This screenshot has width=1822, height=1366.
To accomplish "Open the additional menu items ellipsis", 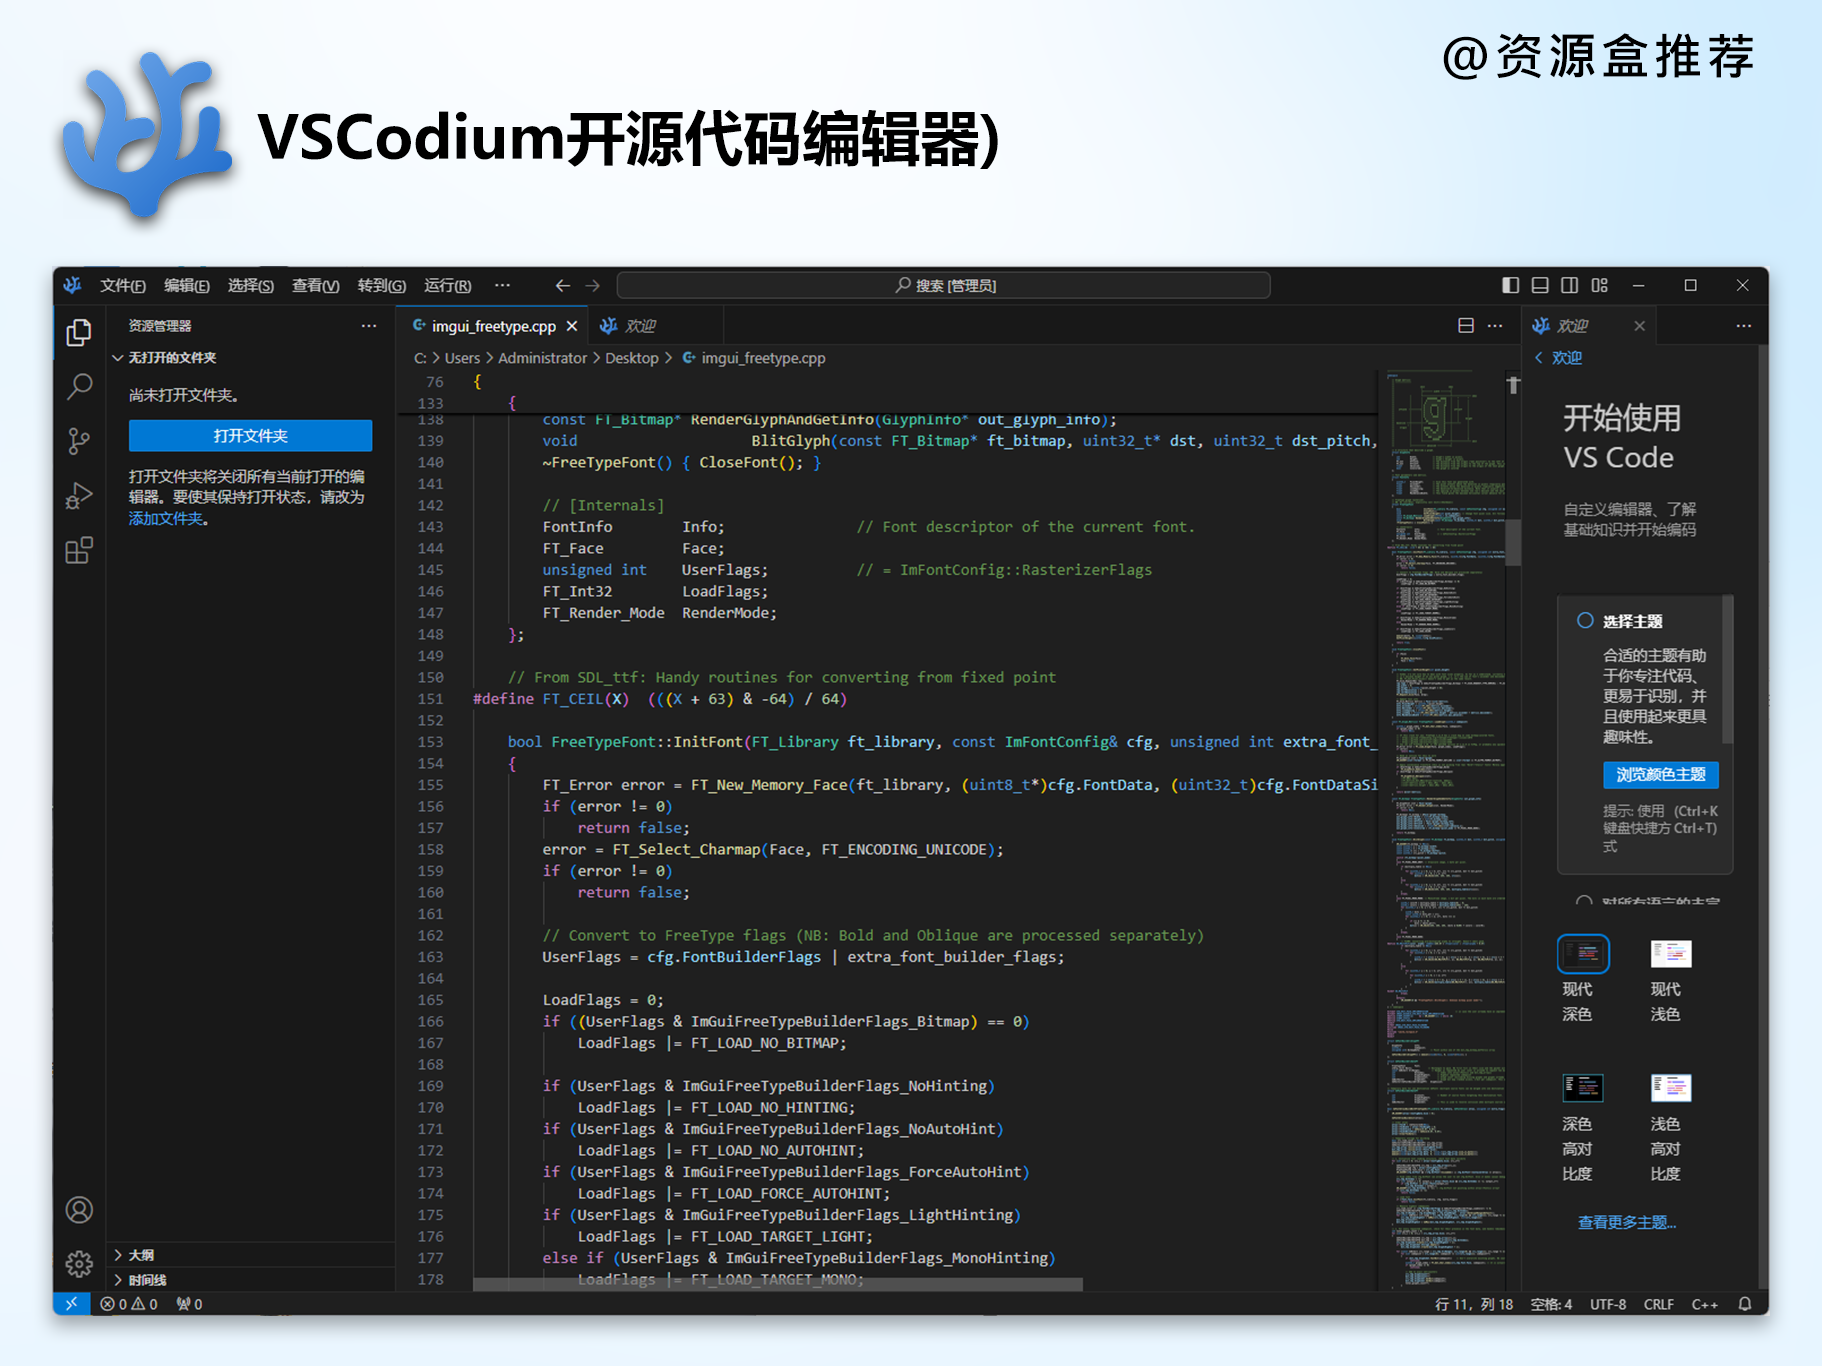I will click(502, 286).
